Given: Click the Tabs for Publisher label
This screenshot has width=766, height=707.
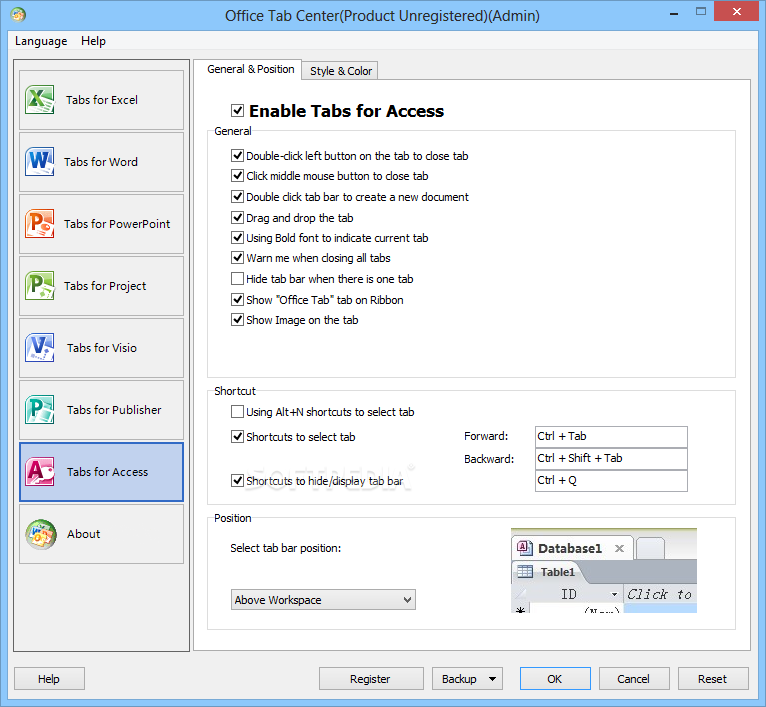Looking at the screenshot, I should coord(114,410).
